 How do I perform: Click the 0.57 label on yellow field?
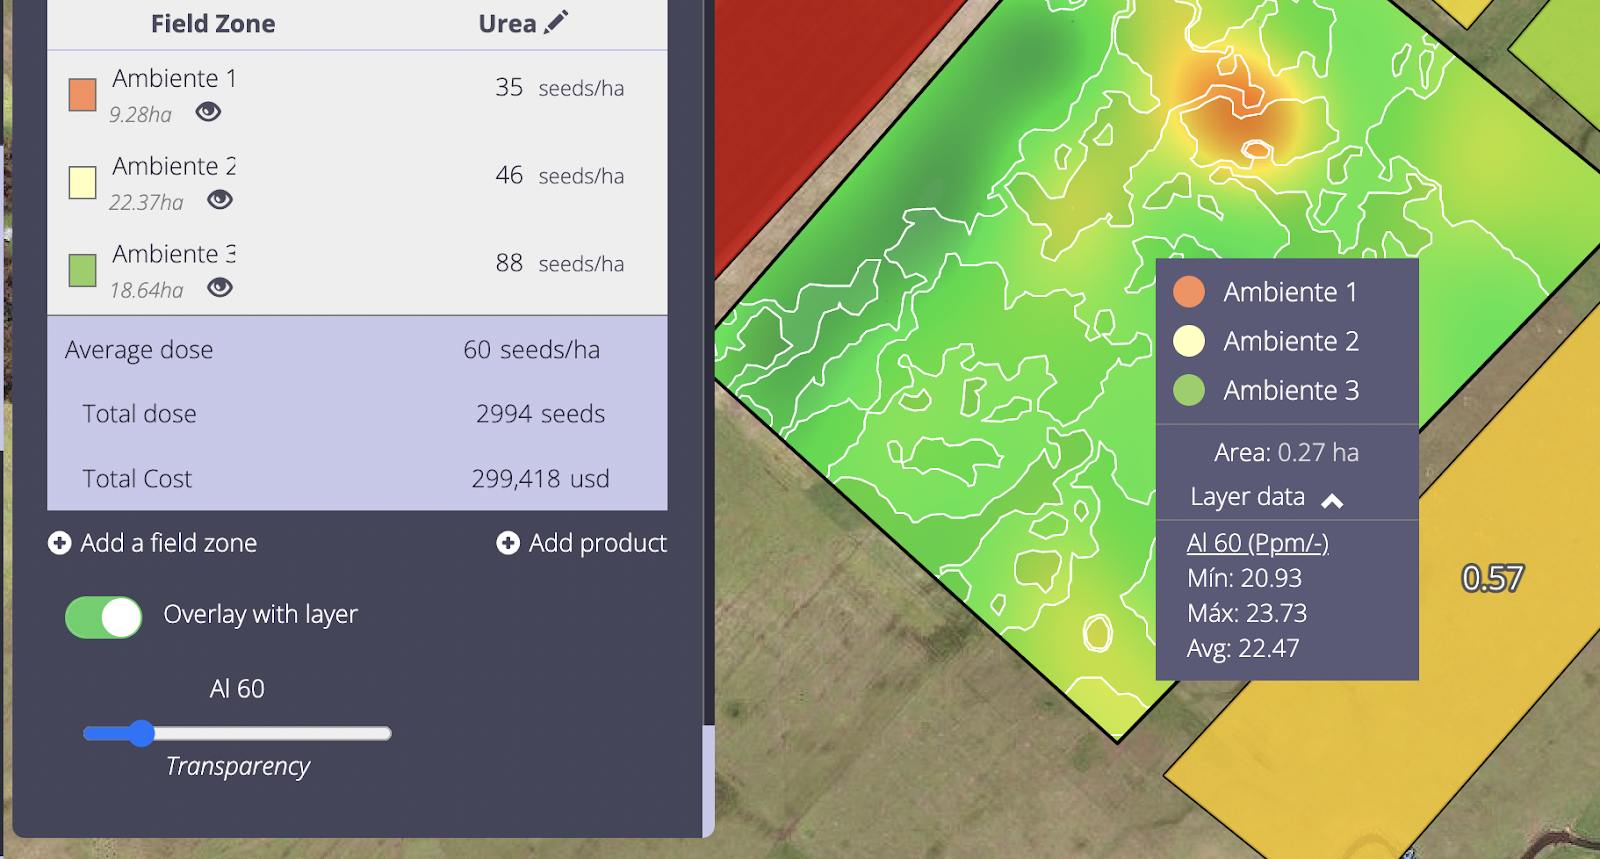(1492, 578)
